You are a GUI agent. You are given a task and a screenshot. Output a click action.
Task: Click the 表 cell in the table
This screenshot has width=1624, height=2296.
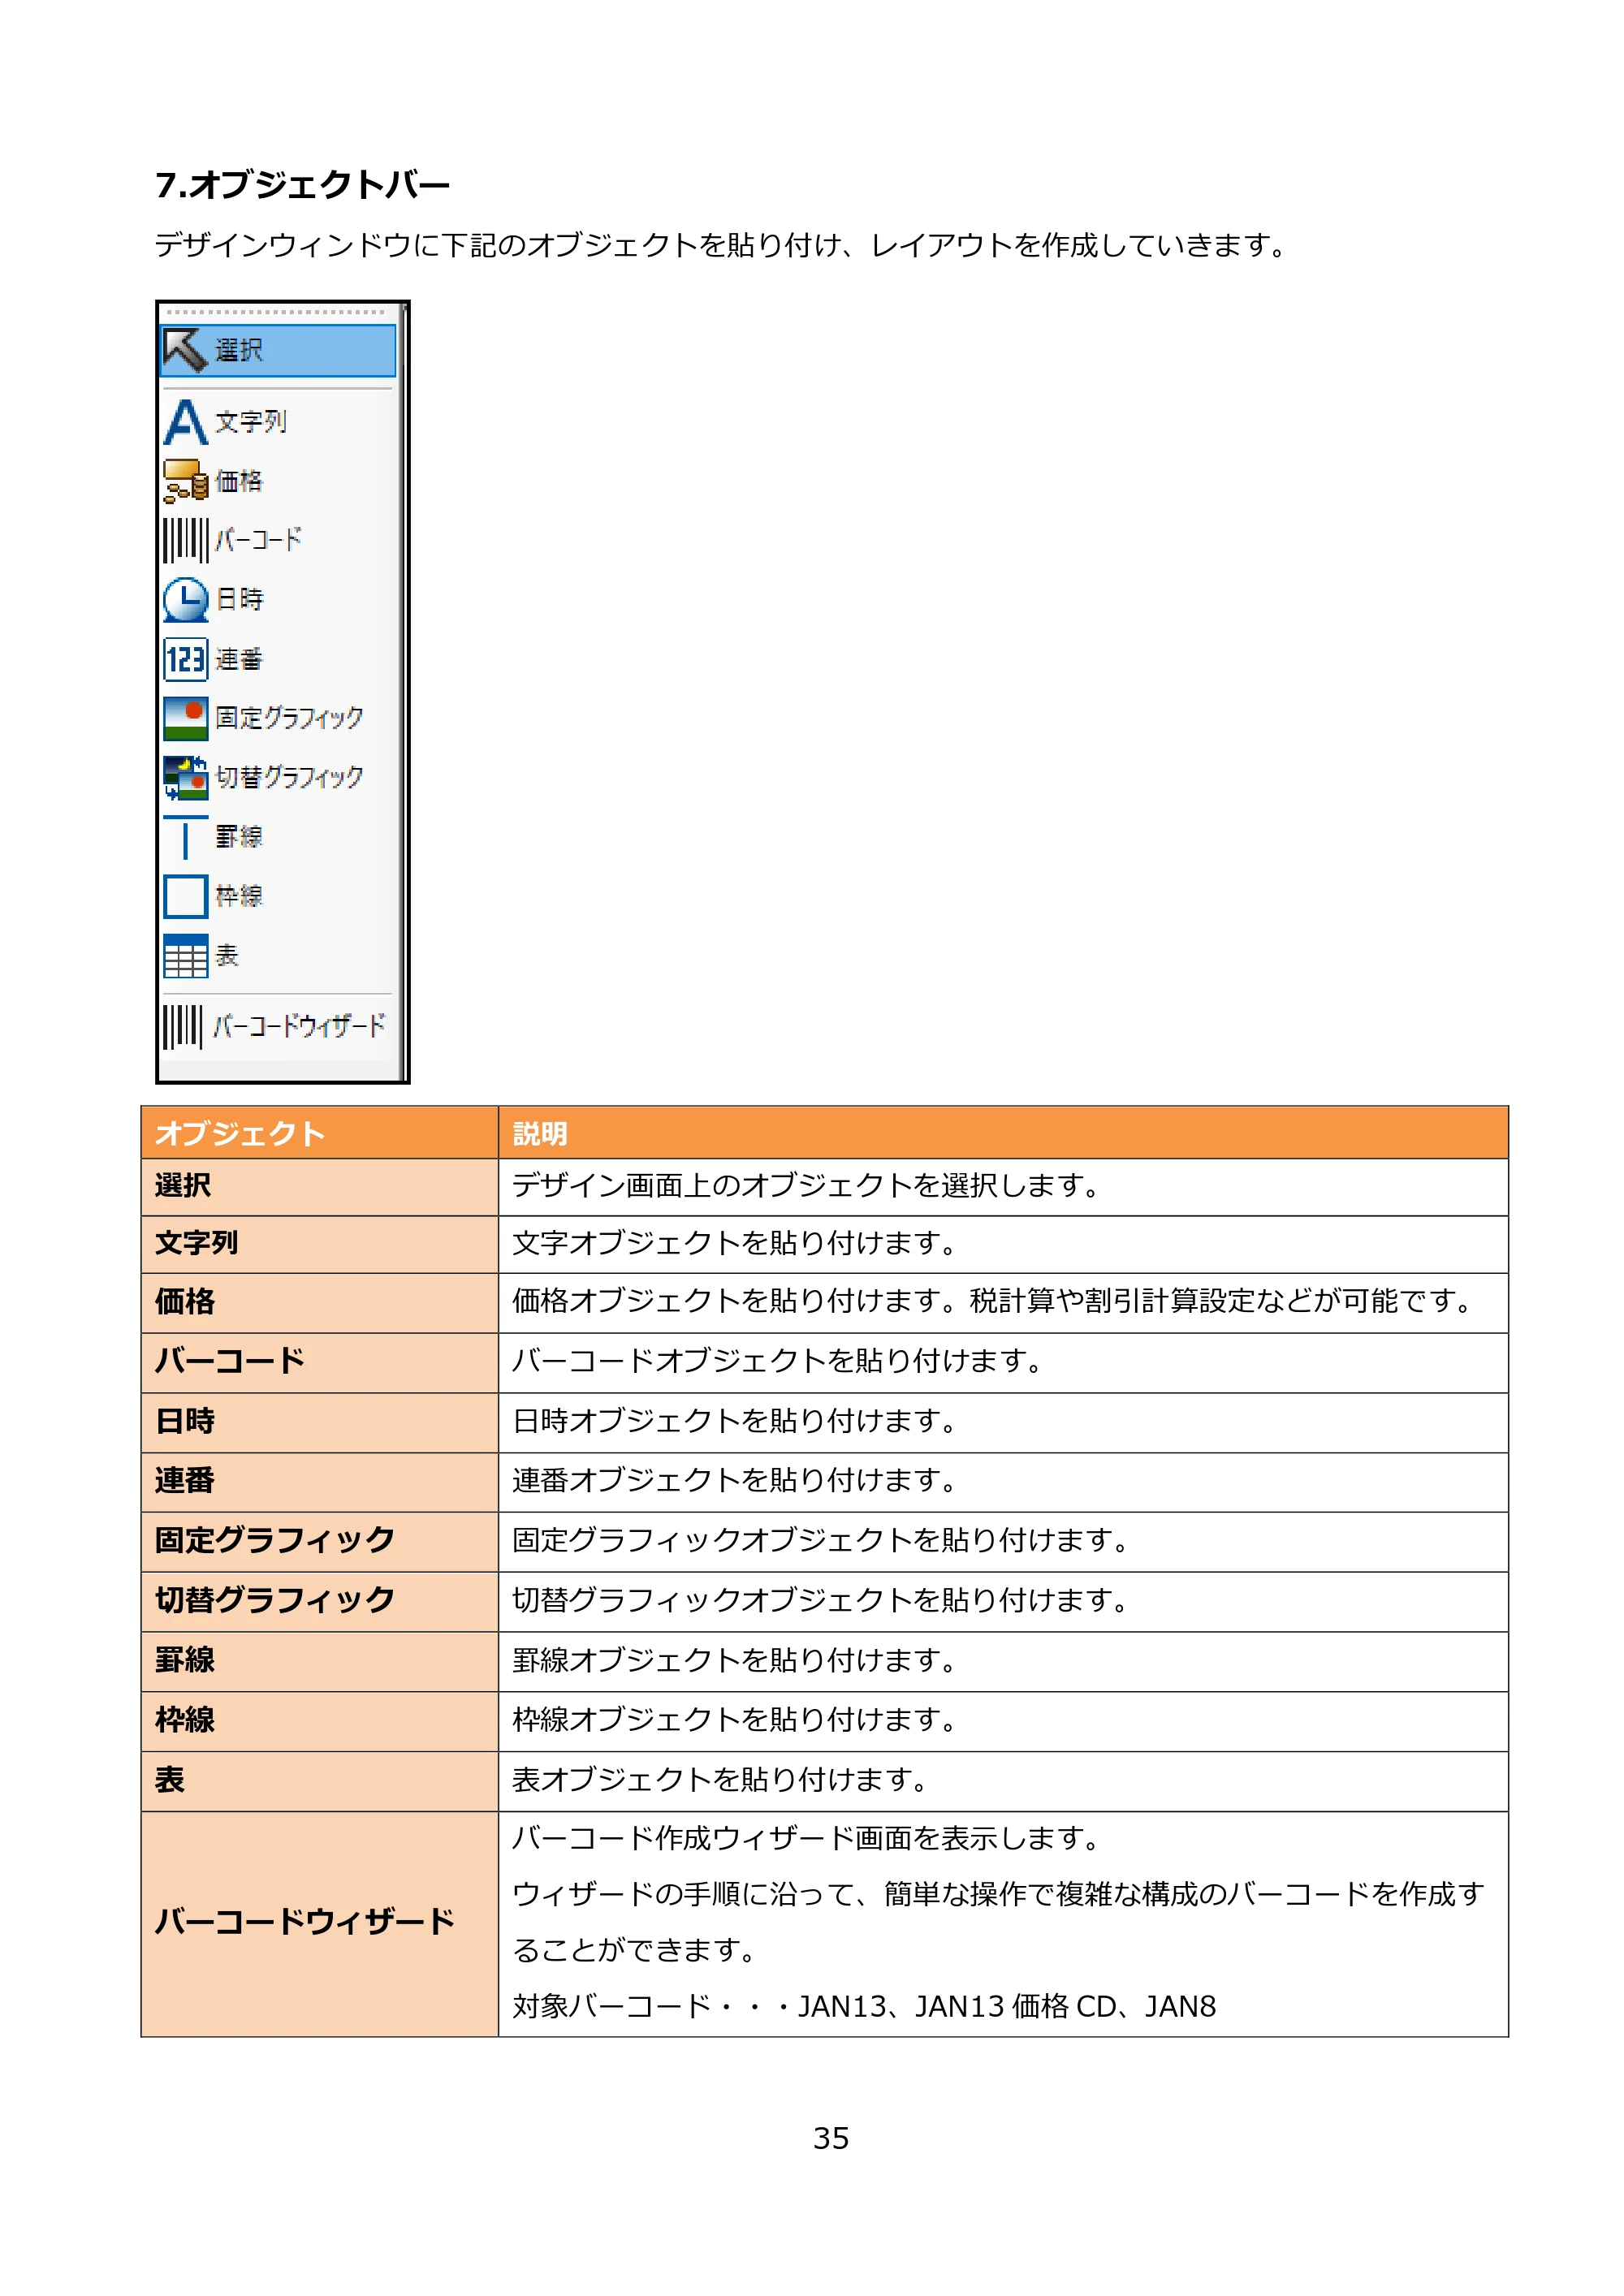pos(320,1781)
